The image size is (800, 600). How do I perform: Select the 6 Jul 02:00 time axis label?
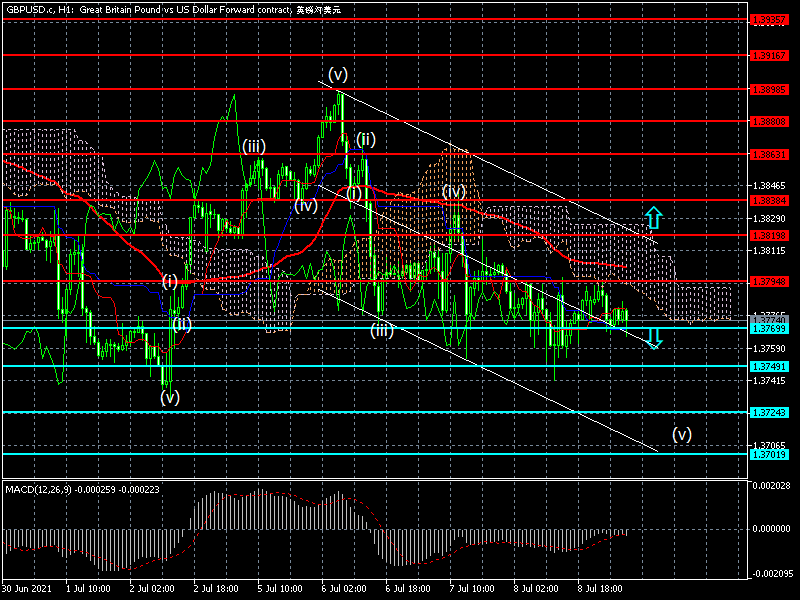pos(343,591)
